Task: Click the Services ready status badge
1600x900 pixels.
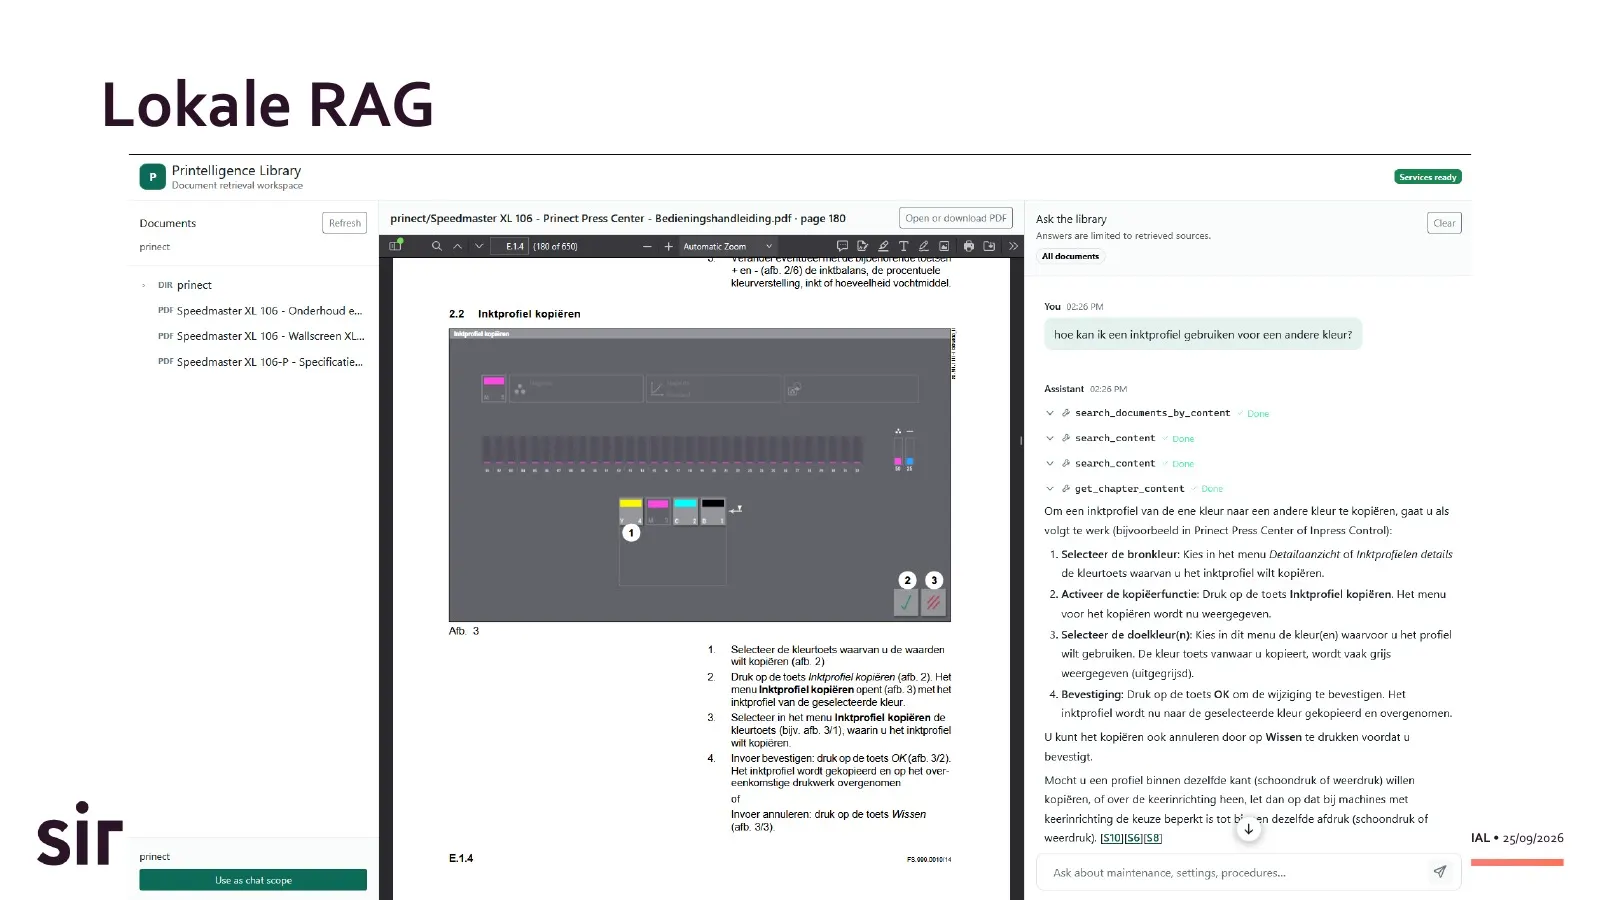Action: pos(1428,177)
